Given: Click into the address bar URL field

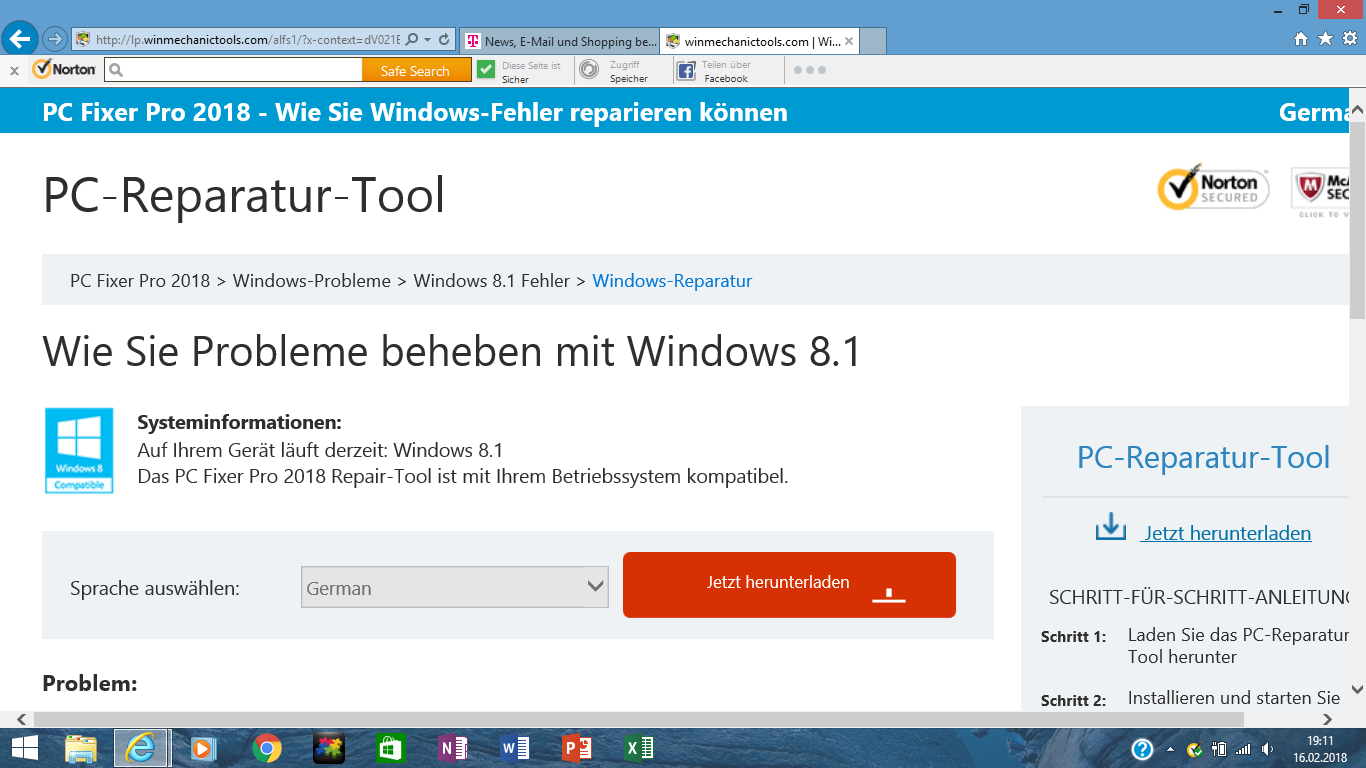Looking at the screenshot, I should click(x=247, y=40).
